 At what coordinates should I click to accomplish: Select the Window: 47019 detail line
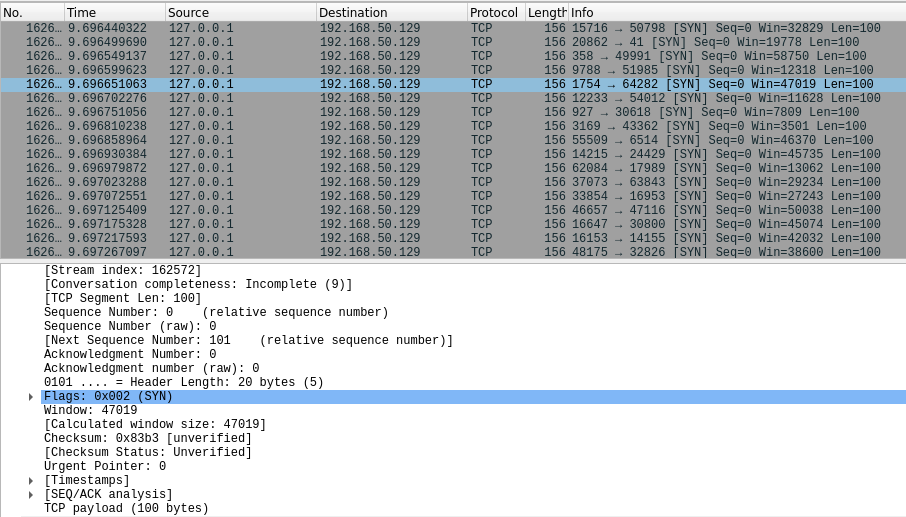91,410
